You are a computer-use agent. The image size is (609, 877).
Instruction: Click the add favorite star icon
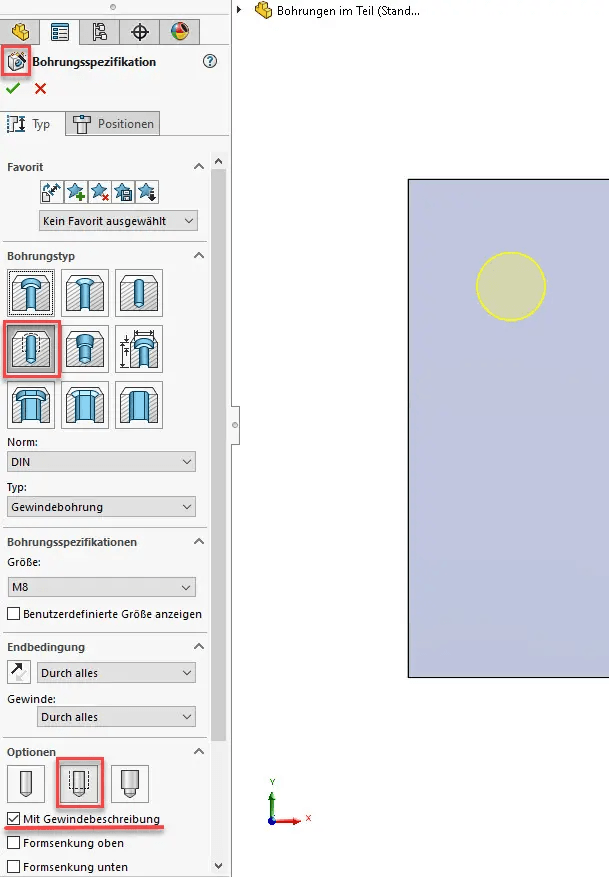(x=76, y=192)
